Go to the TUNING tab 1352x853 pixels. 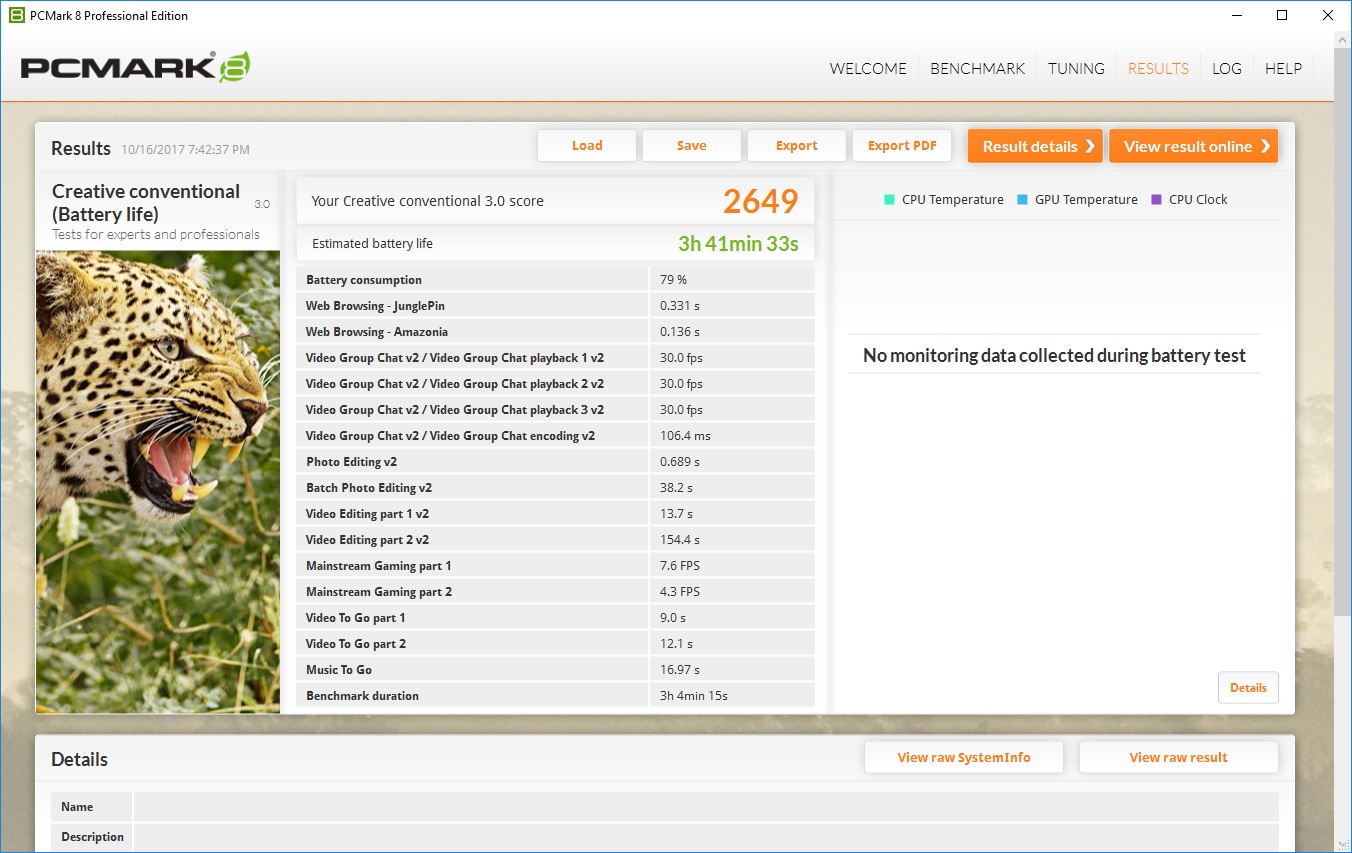coord(1076,69)
